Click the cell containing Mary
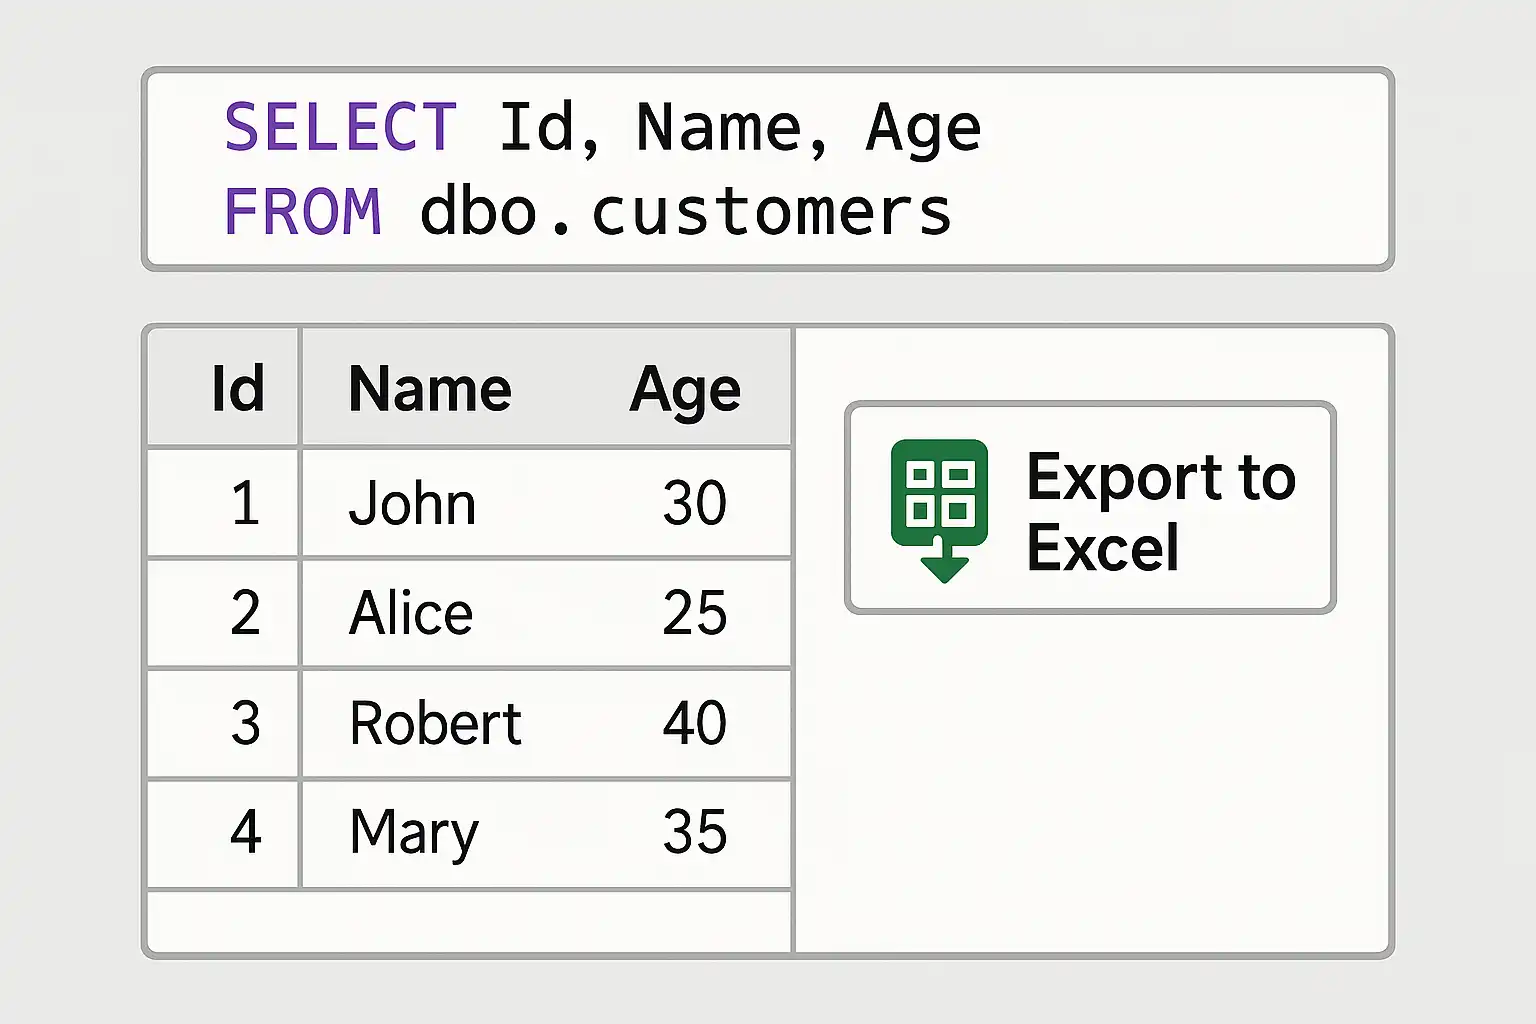The height and width of the screenshot is (1024, 1536). [x=414, y=833]
